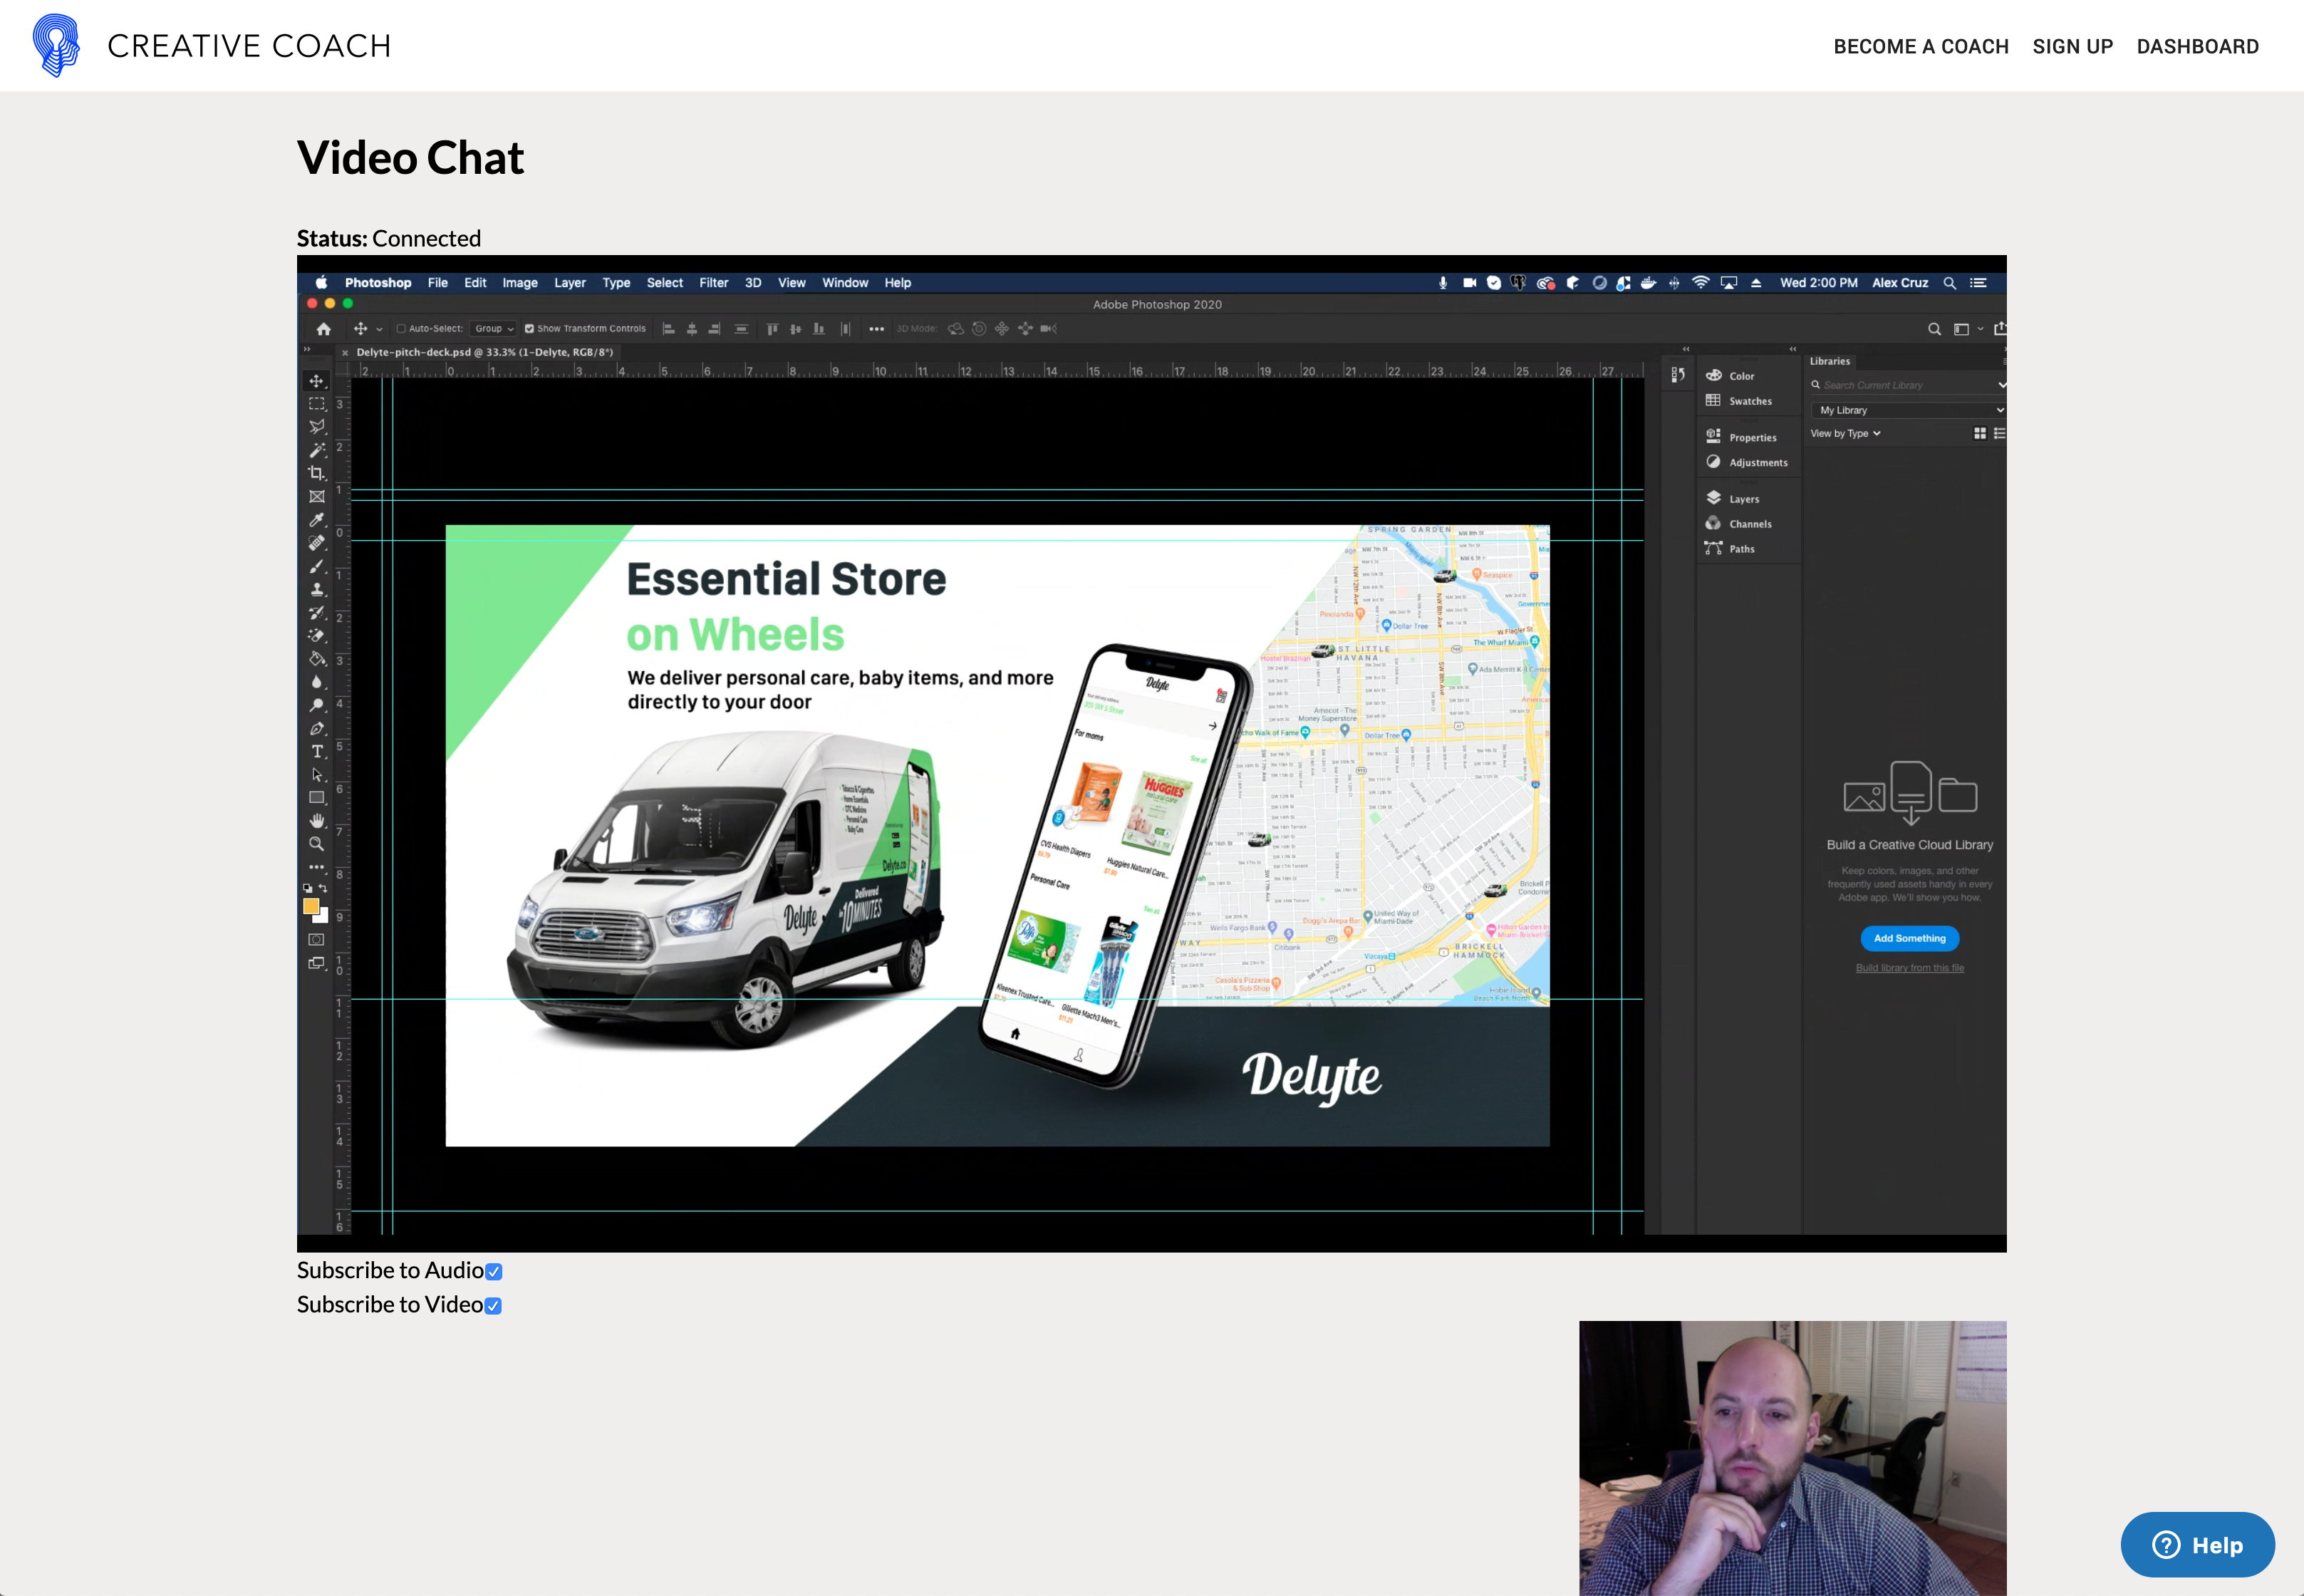Viewport: 2304px width, 1596px height.
Task: Select the Path Selection tool
Action: coord(316,775)
